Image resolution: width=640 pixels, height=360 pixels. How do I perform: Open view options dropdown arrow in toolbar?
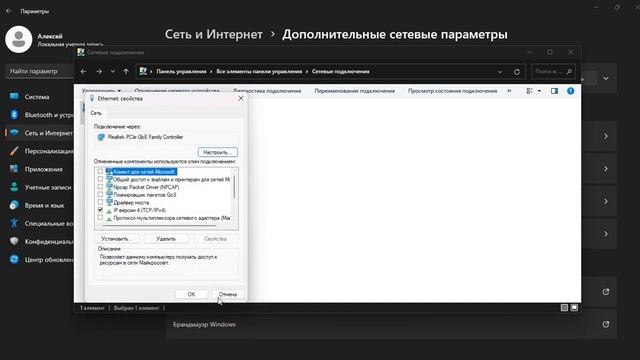[539, 91]
